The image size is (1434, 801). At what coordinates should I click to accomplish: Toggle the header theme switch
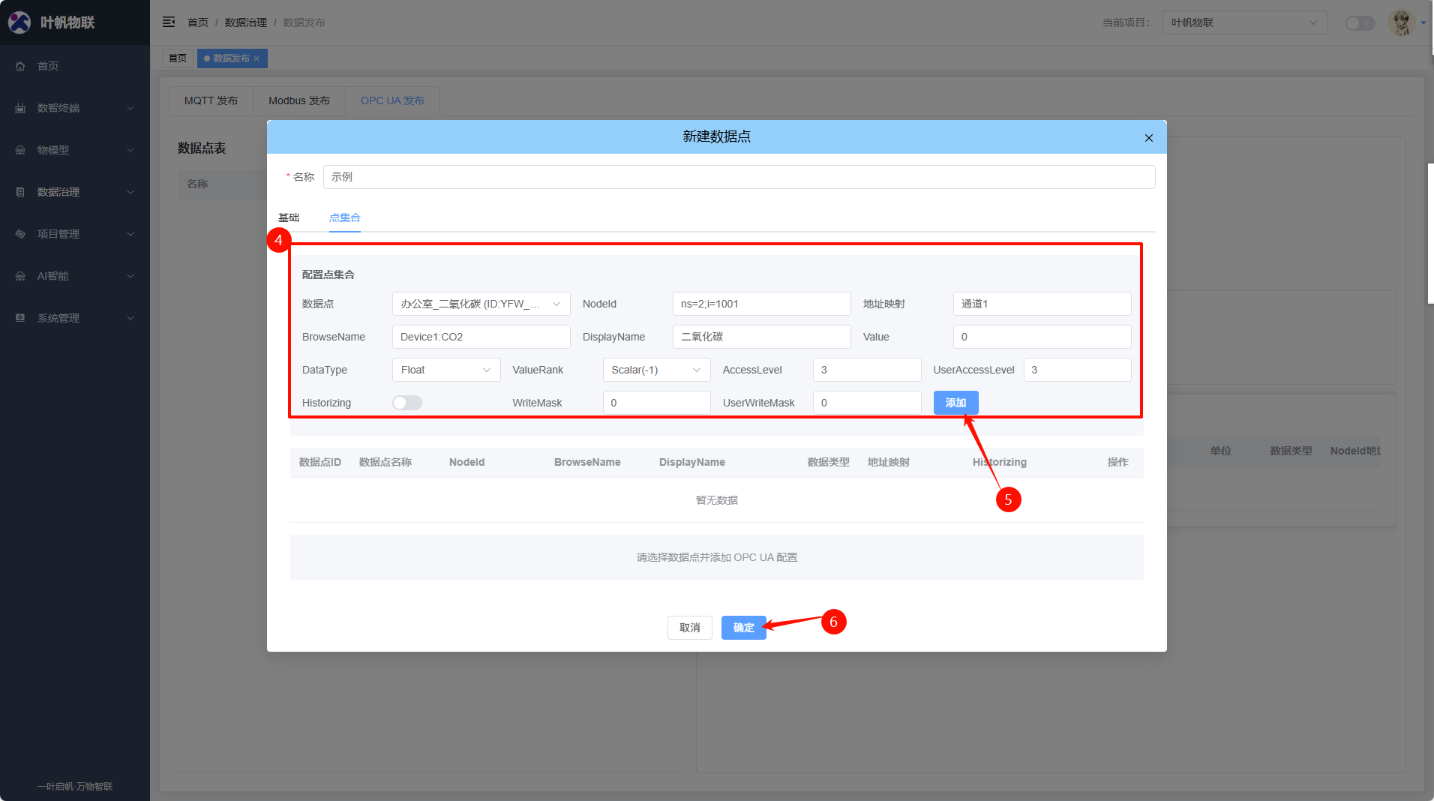(1359, 23)
